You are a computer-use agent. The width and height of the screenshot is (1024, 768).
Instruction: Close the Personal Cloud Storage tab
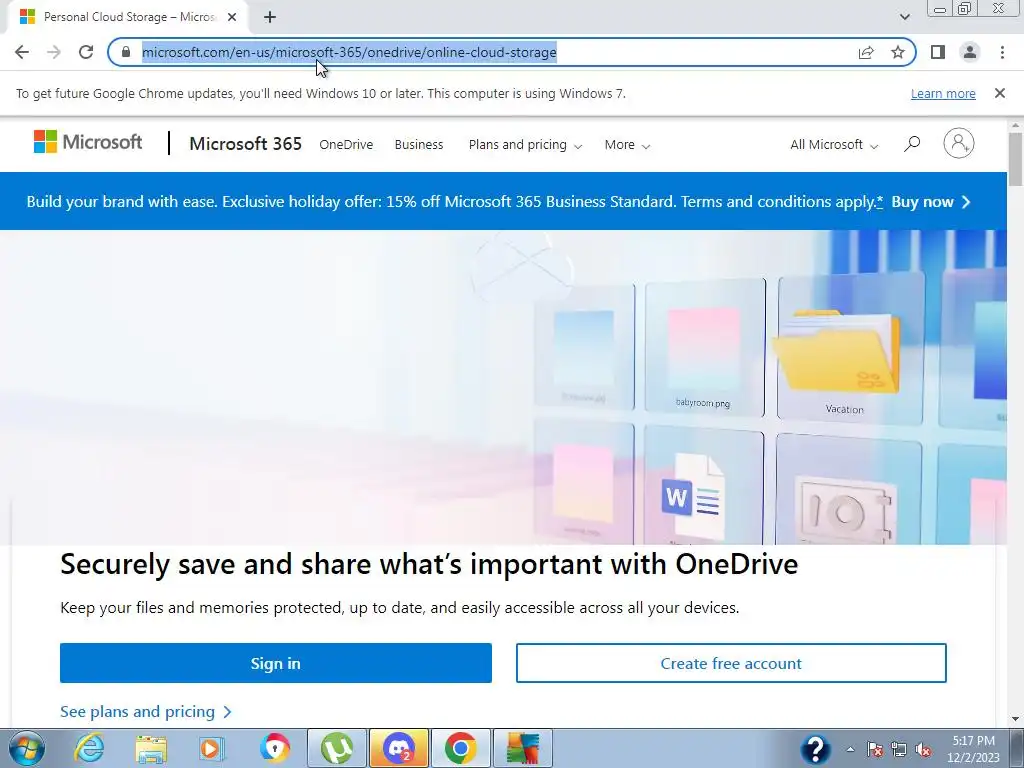tap(232, 17)
